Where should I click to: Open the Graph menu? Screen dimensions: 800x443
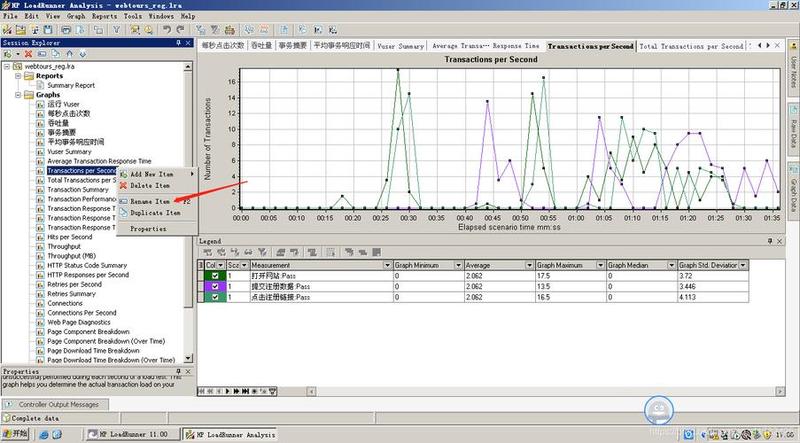click(76, 16)
